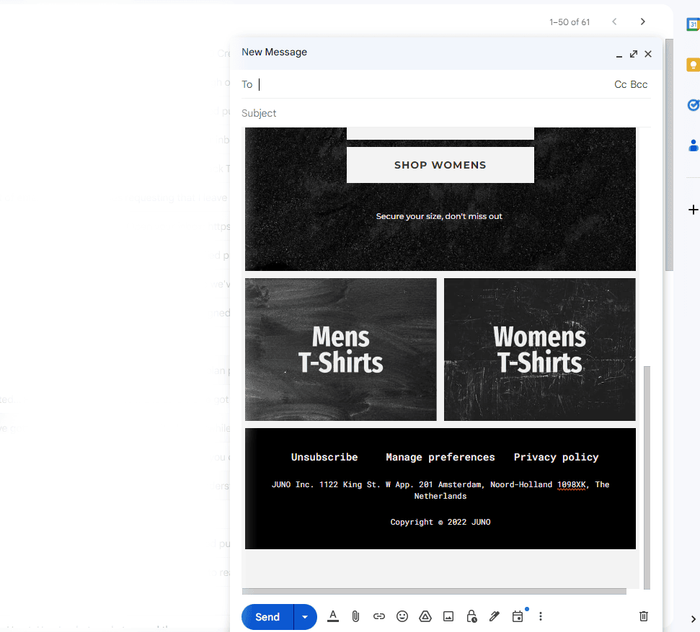
Task: Click the message body vertical scrollbar
Action: click(x=647, y=478)
